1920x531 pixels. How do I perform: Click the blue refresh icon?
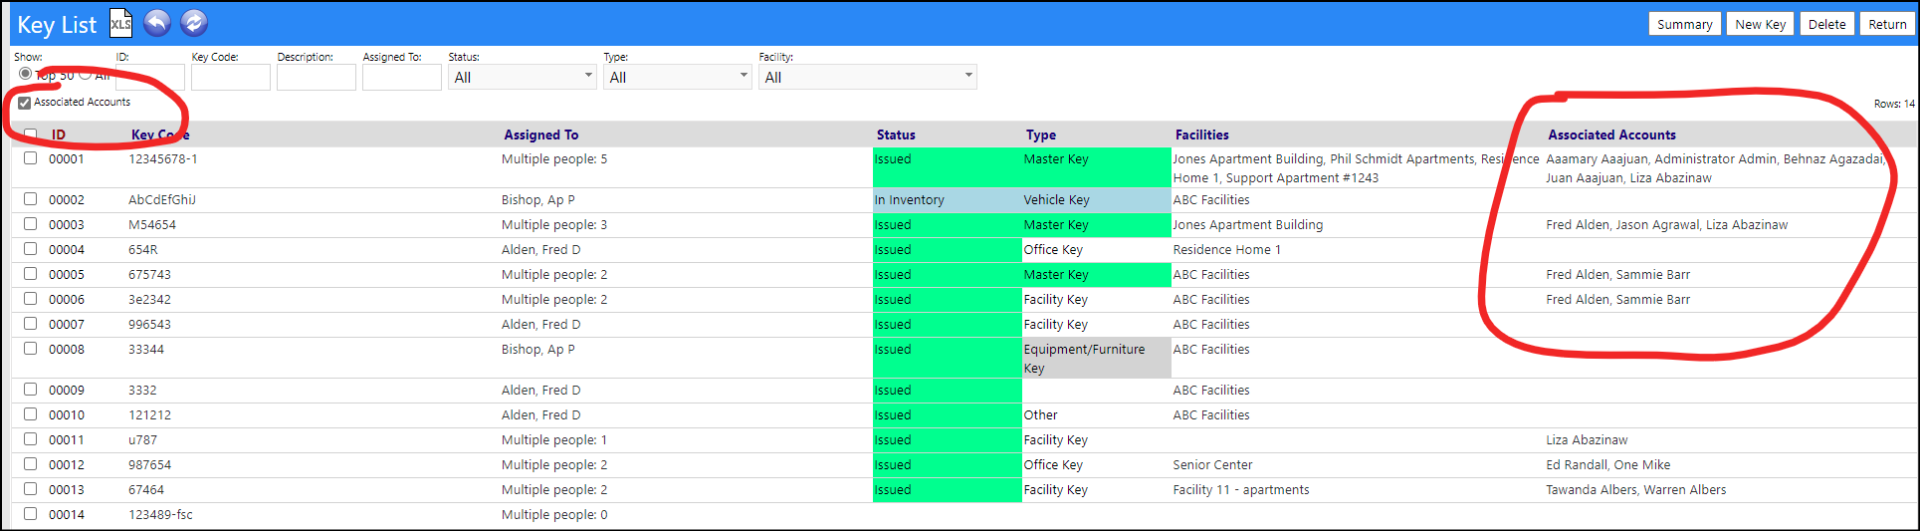coord(194,23)
